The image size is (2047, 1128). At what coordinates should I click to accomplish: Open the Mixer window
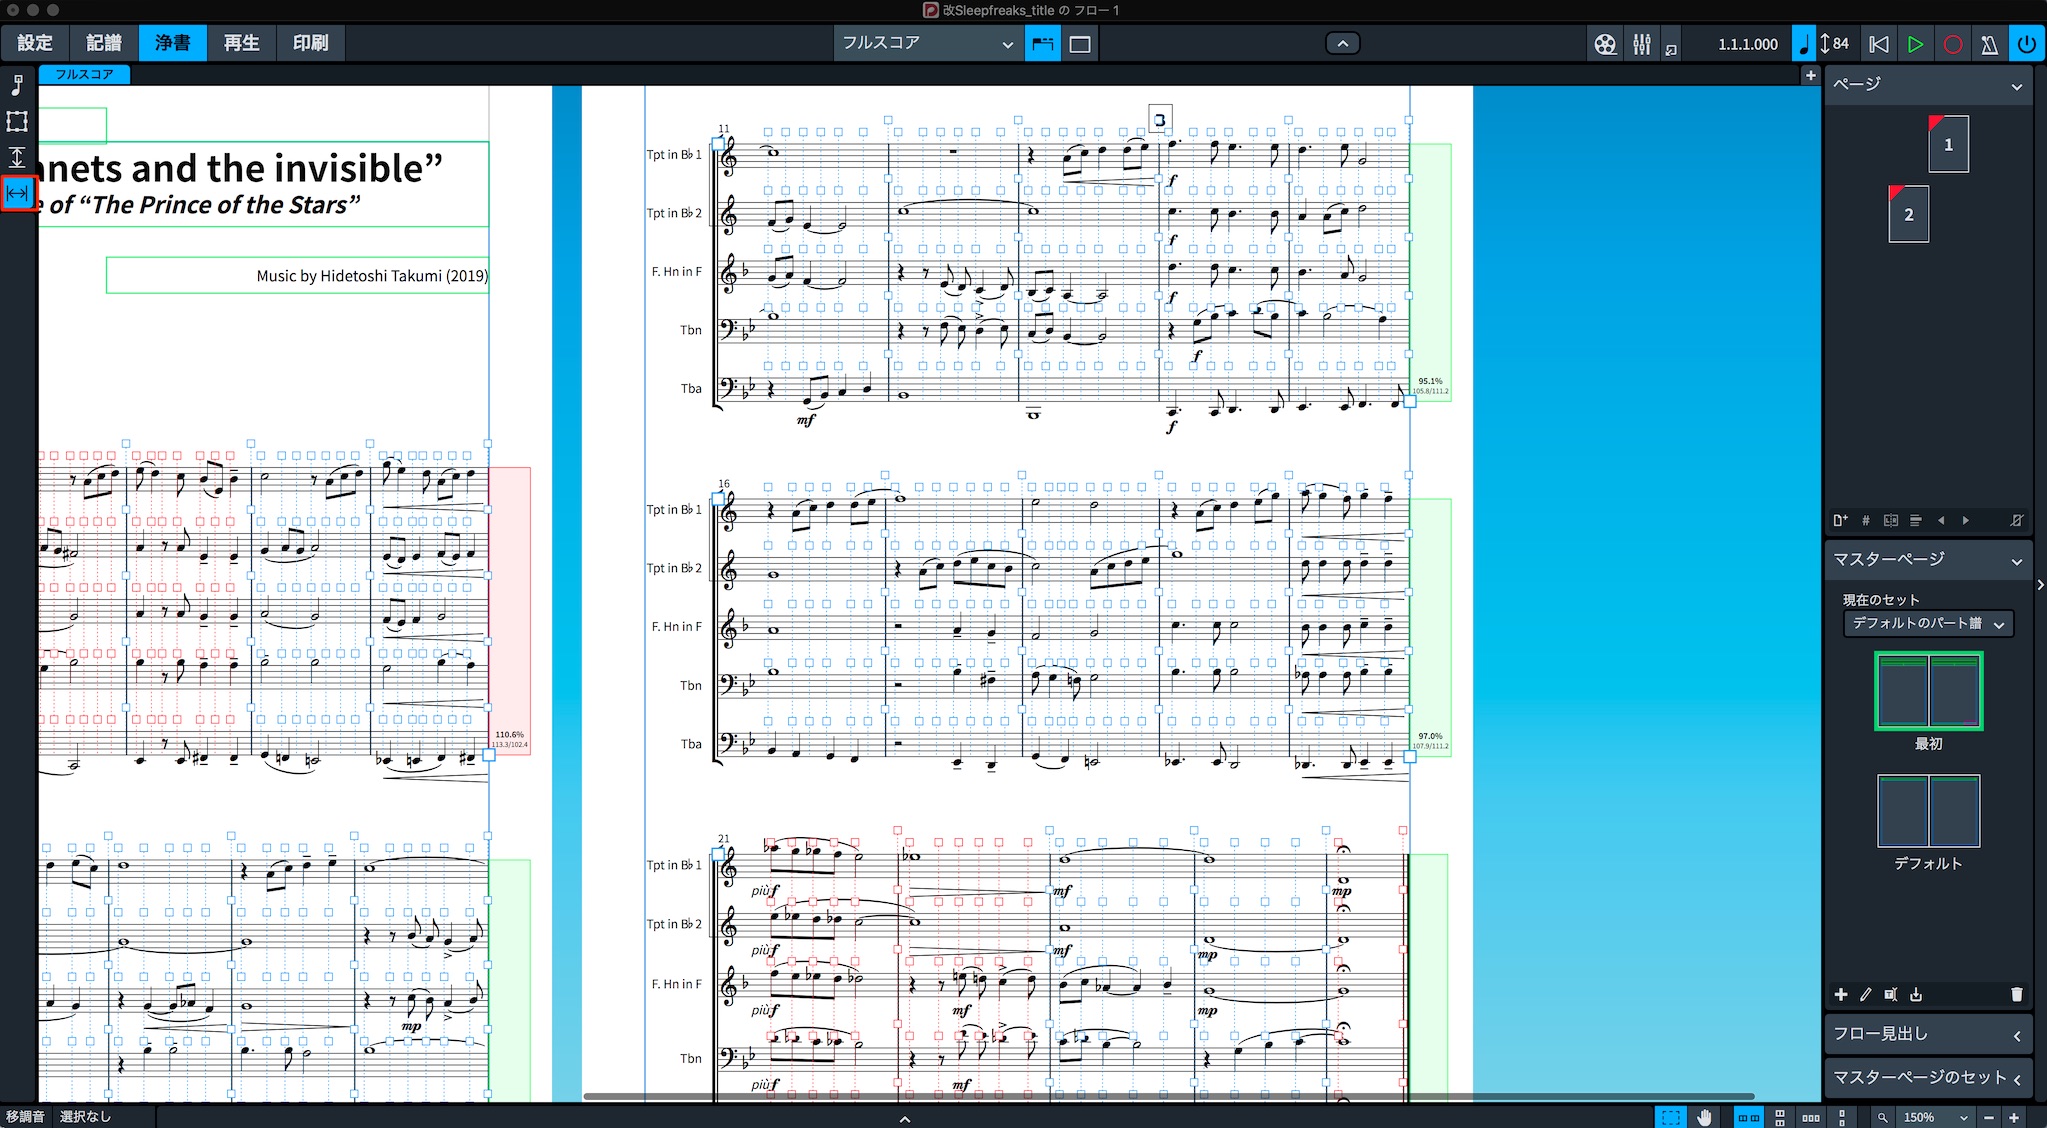[1642, 44]
